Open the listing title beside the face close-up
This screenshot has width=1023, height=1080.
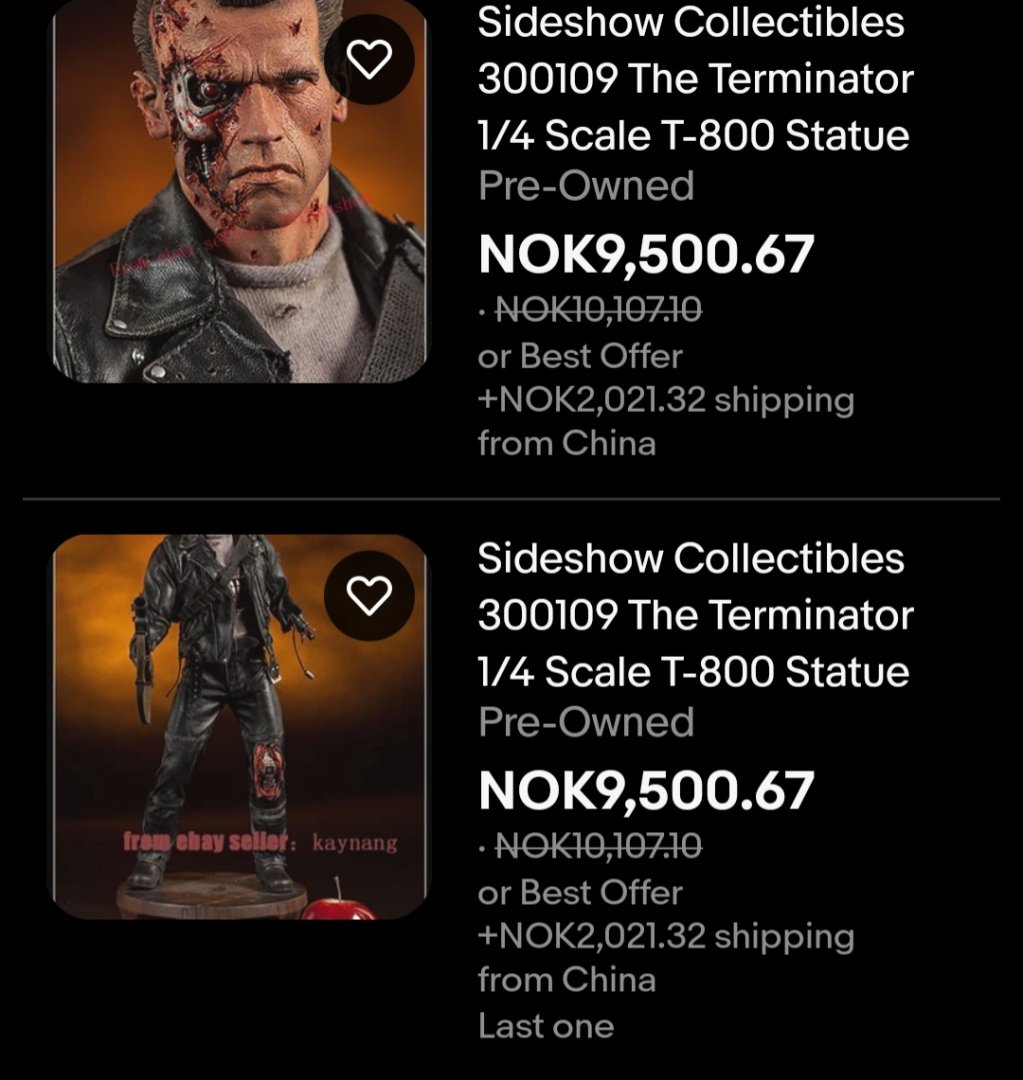coord(694,78)
